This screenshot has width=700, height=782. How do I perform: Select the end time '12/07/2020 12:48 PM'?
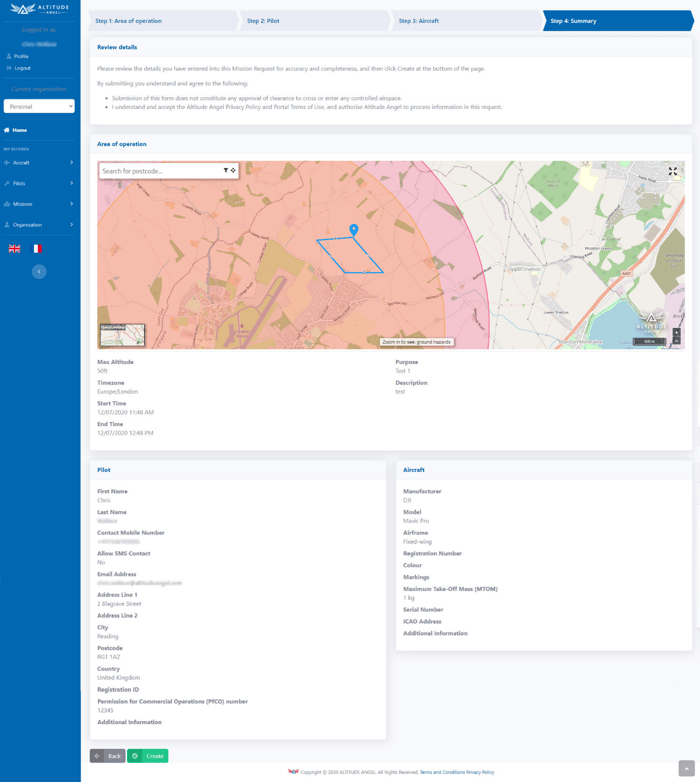pyautogui.click(x=125, y=433)
